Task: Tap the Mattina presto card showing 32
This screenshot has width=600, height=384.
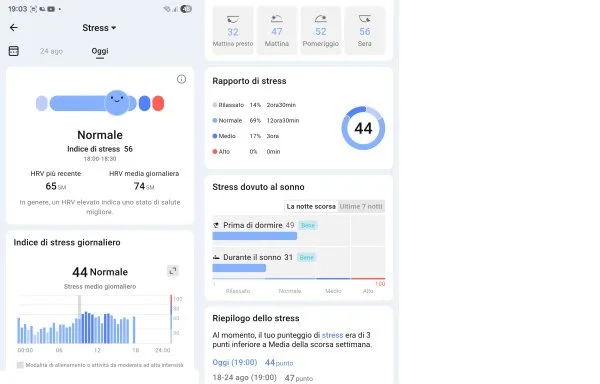Action: pos(233,31)
